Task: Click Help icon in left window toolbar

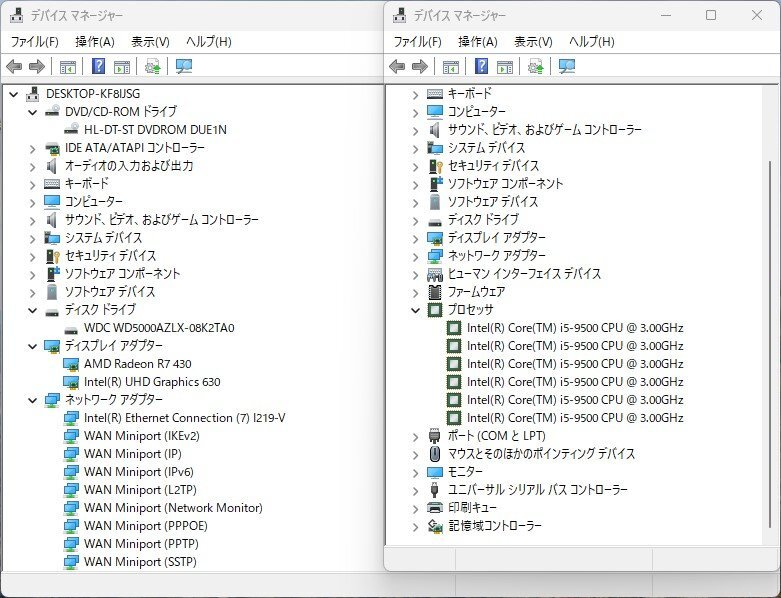Action: 99,66
